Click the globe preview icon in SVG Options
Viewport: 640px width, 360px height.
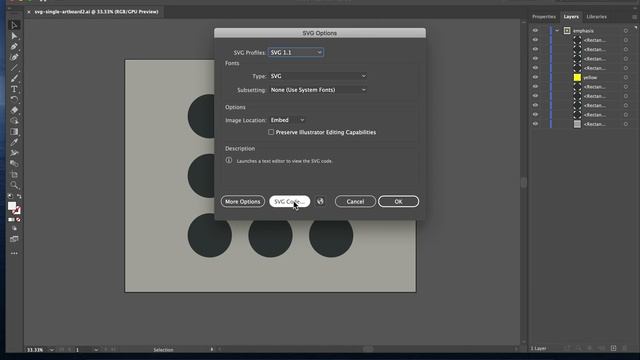click(x=320, y=201)
